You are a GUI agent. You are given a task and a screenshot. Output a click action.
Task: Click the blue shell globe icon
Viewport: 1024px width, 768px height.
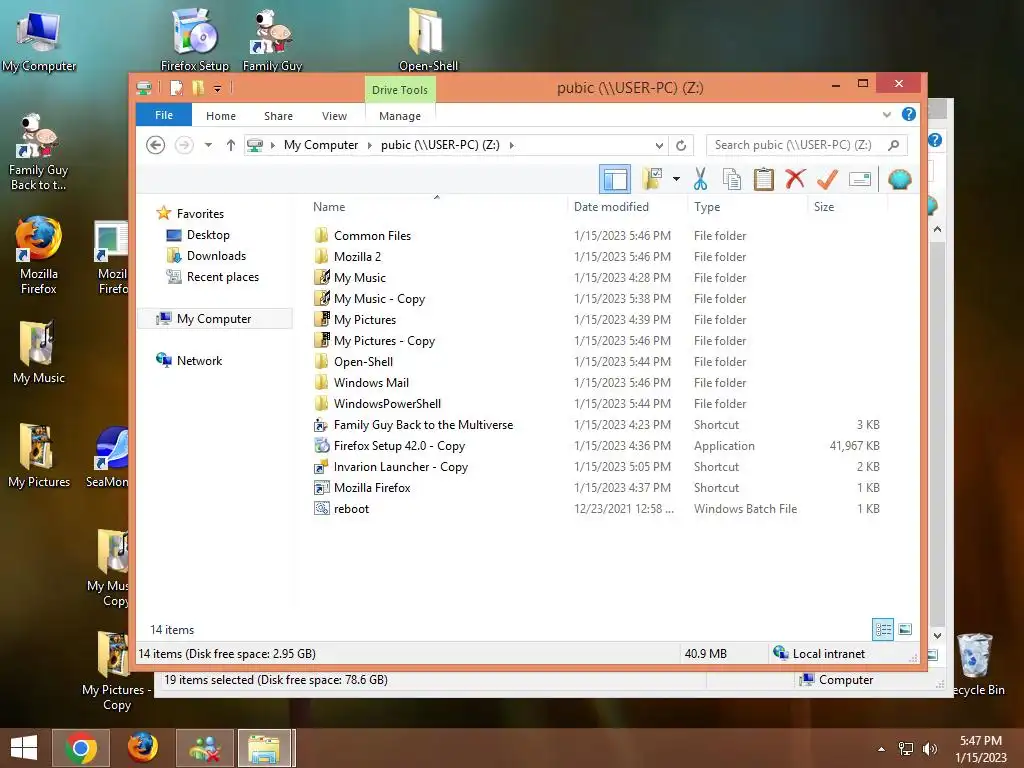click(899, 179)
